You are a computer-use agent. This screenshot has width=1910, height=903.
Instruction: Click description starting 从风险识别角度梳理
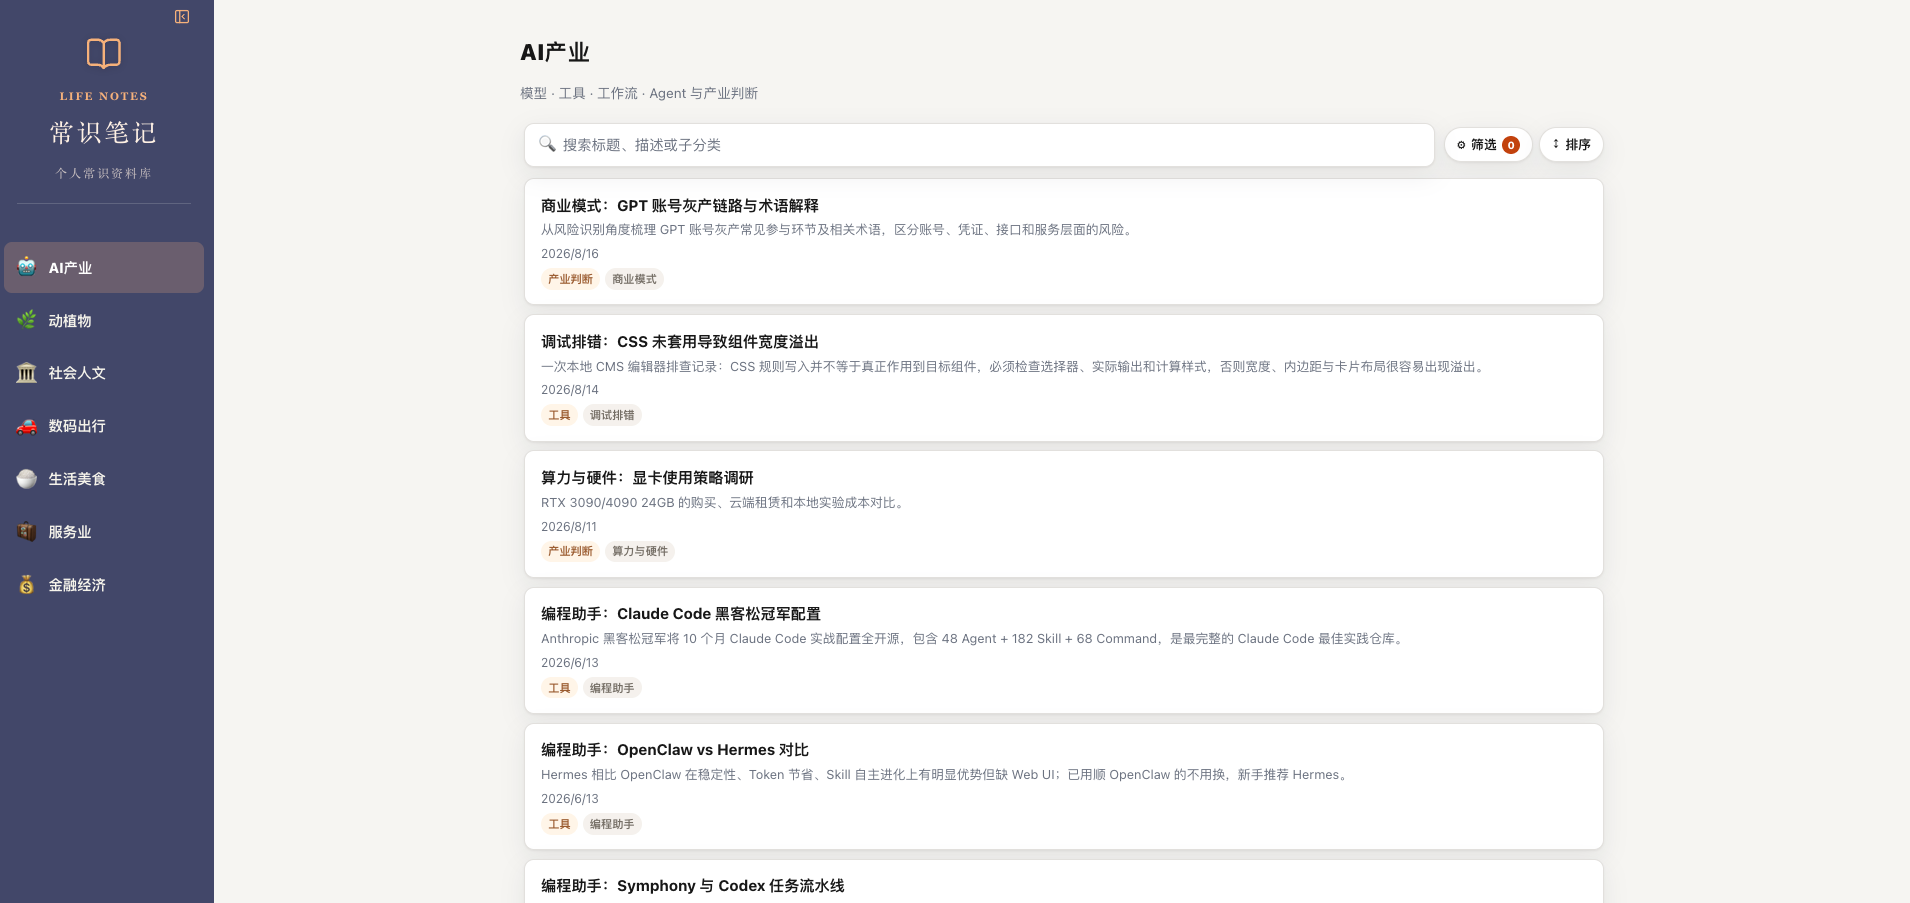click(839, 230)
